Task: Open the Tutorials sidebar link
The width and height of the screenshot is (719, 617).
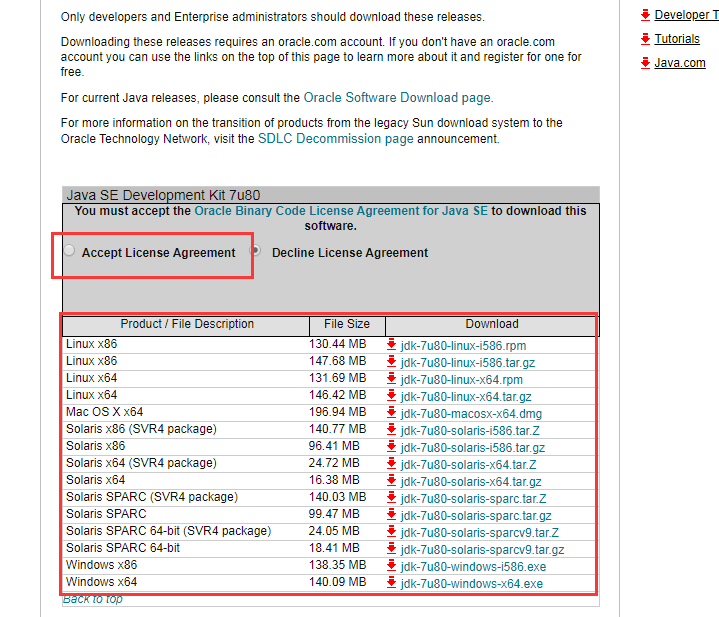Action: tap(677, 39)
